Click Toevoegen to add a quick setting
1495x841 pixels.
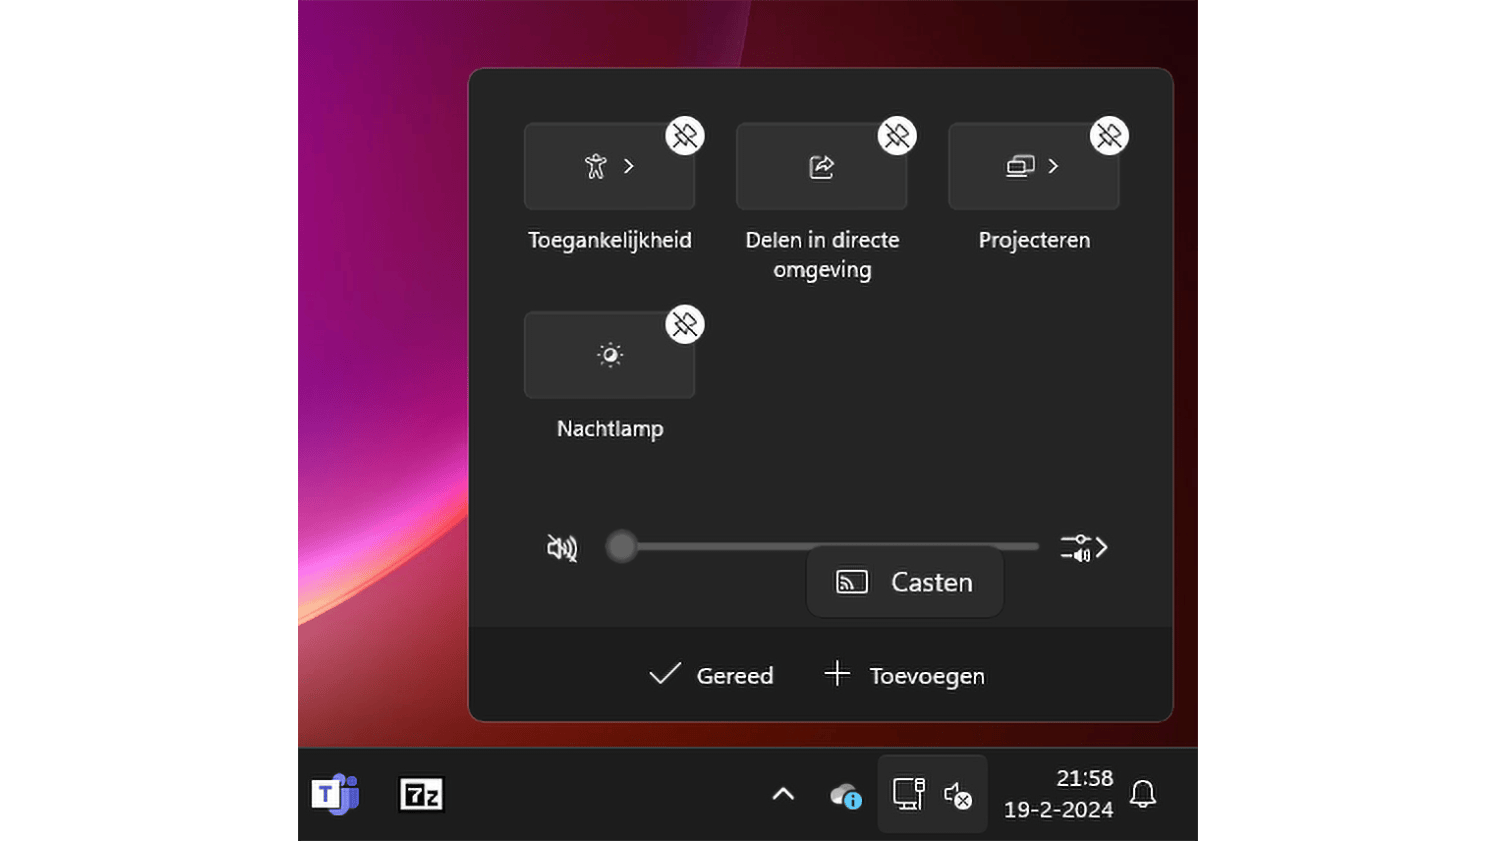click(x=904, y=675)
